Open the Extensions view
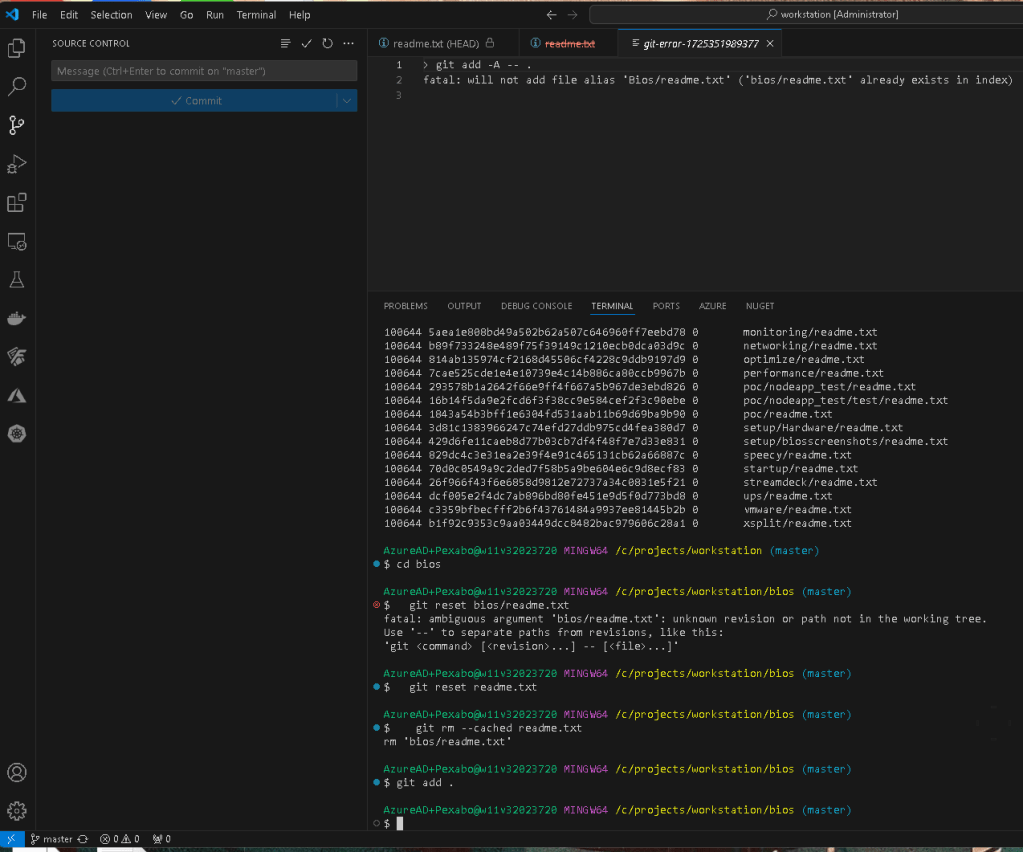This screenshot has height=852, width=1023. pos(17,202)
